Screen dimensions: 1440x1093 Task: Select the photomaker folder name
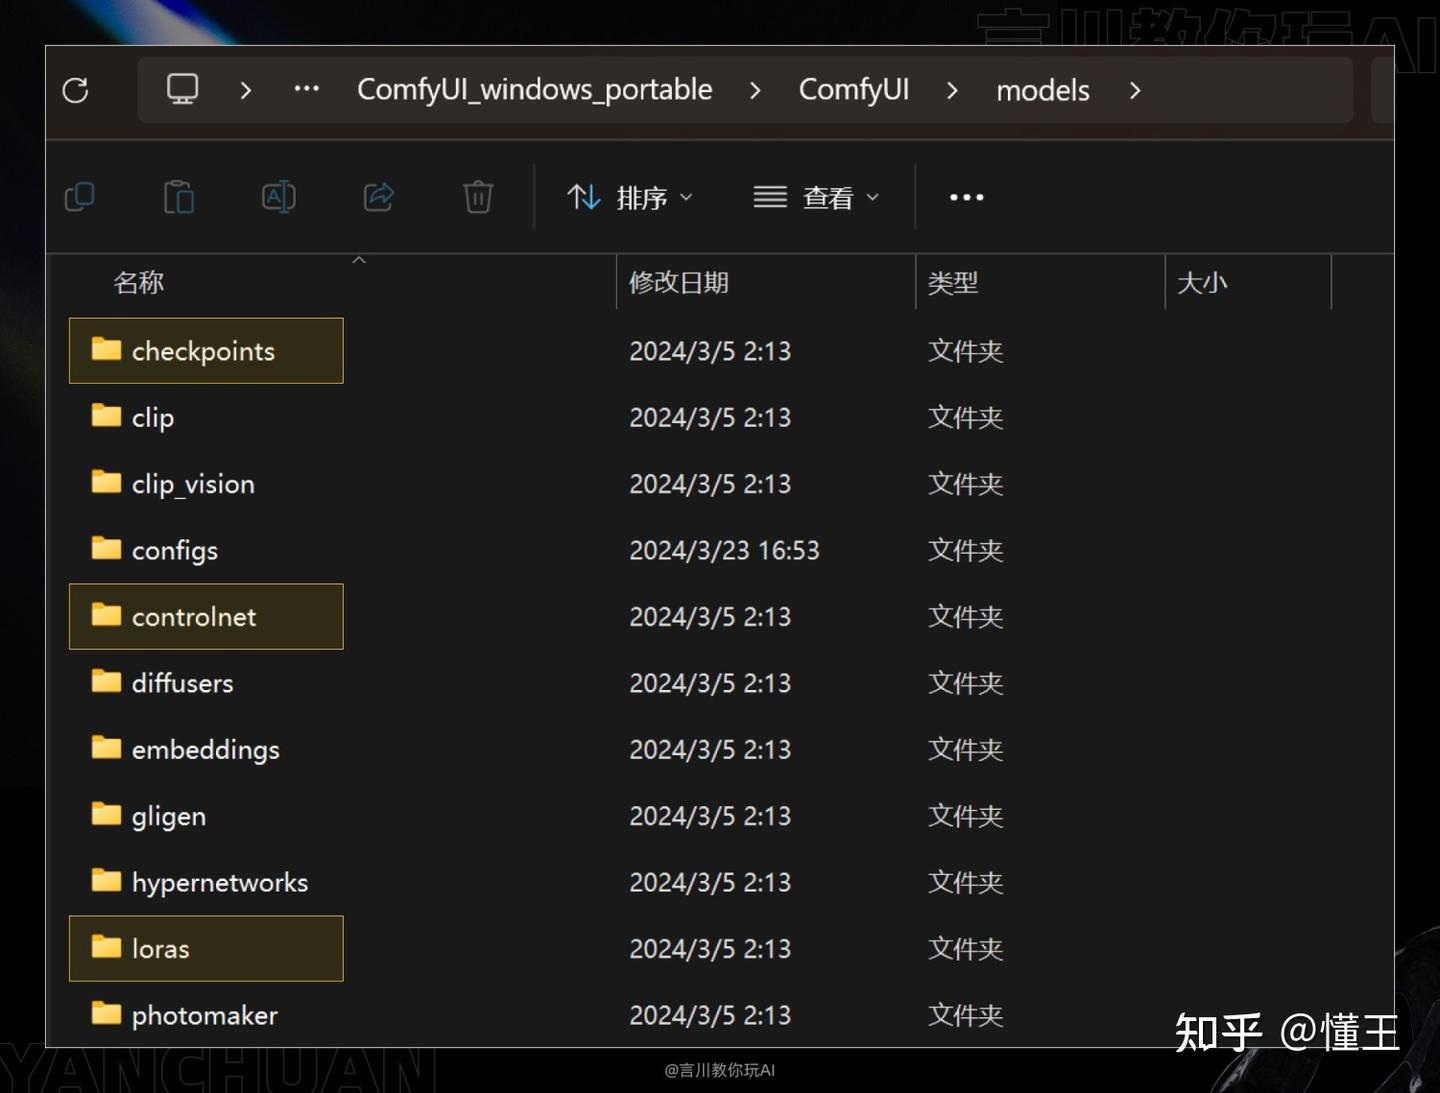(x=205, y=1015)
